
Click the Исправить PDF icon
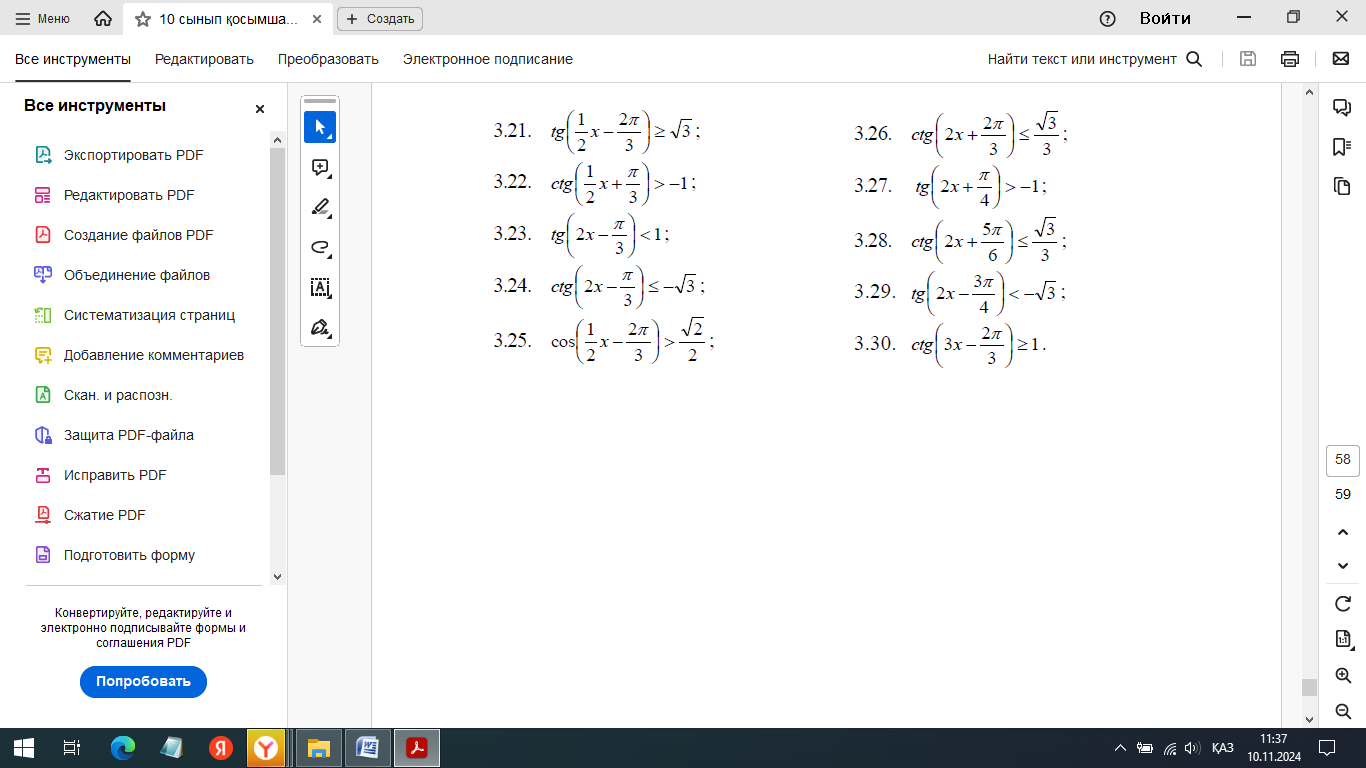[43, 475]
